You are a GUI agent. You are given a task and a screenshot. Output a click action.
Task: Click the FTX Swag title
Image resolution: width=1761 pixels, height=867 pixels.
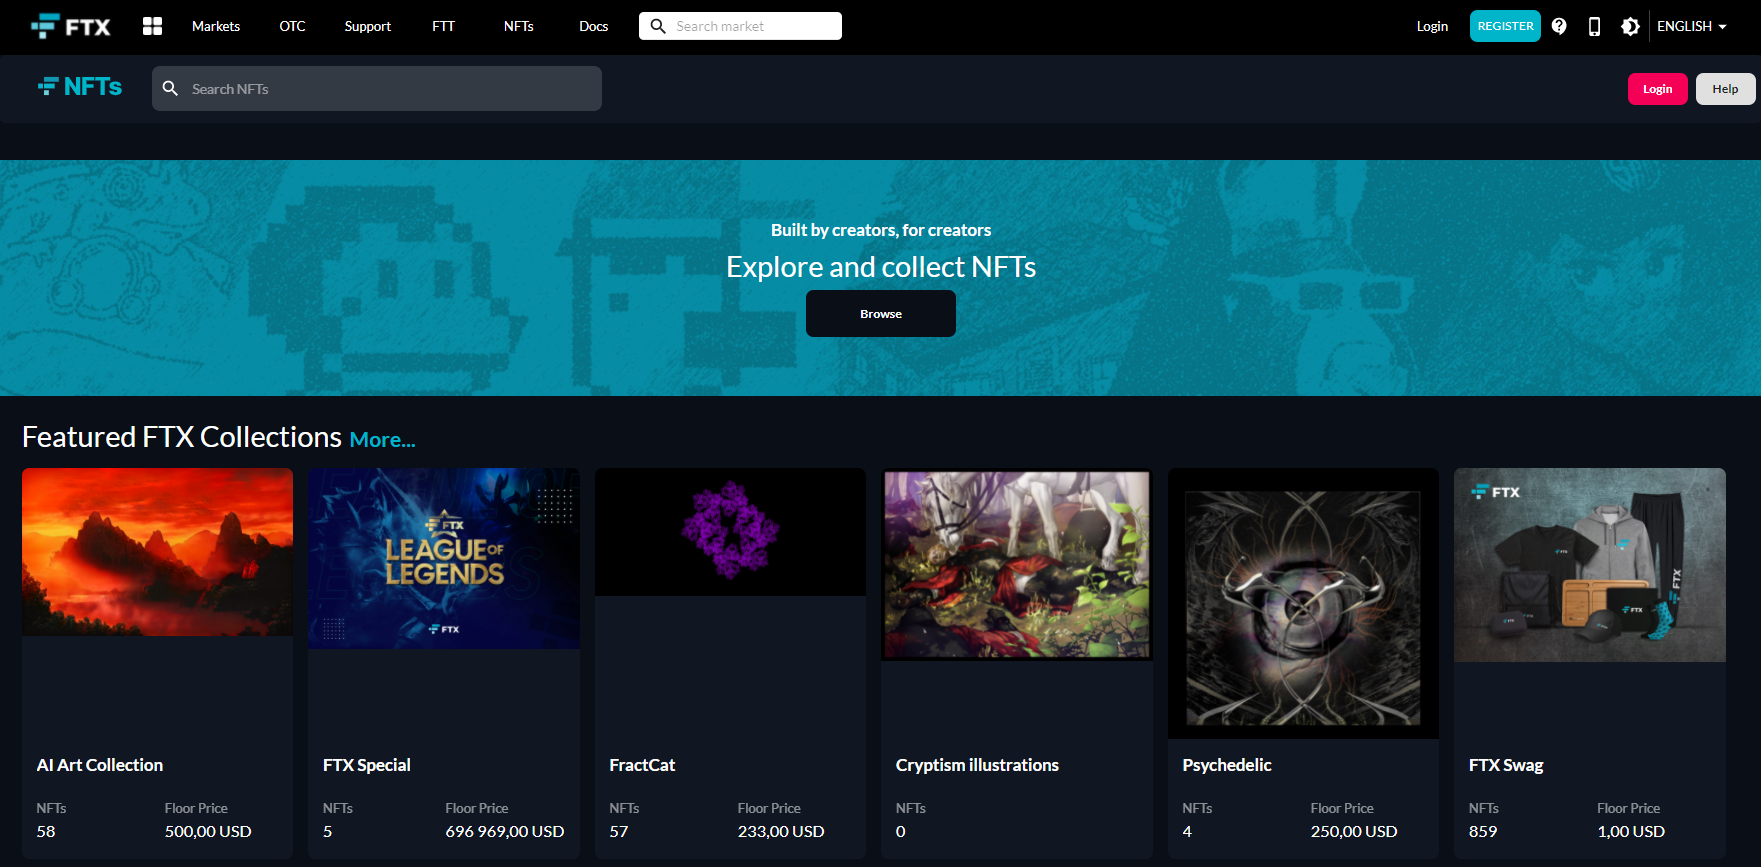tap(1506, 765)
